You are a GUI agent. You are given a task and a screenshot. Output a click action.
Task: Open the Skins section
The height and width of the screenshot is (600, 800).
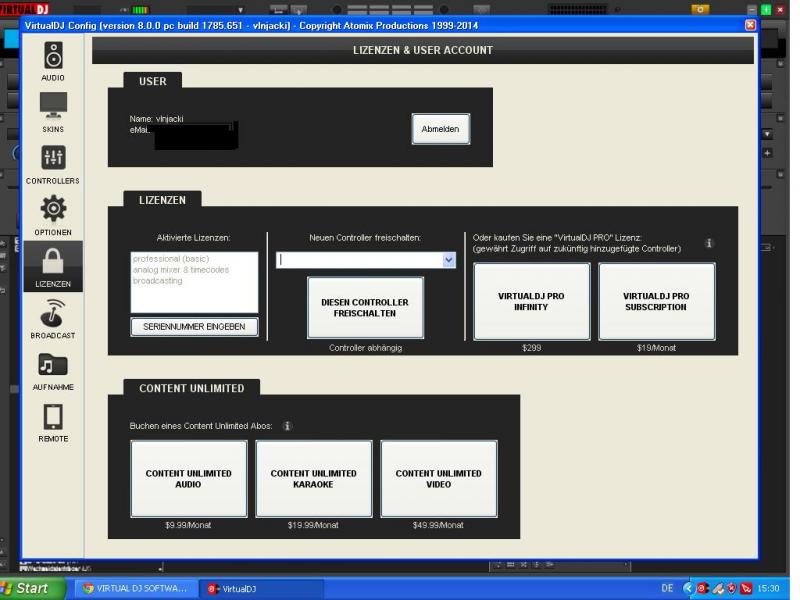53,113
